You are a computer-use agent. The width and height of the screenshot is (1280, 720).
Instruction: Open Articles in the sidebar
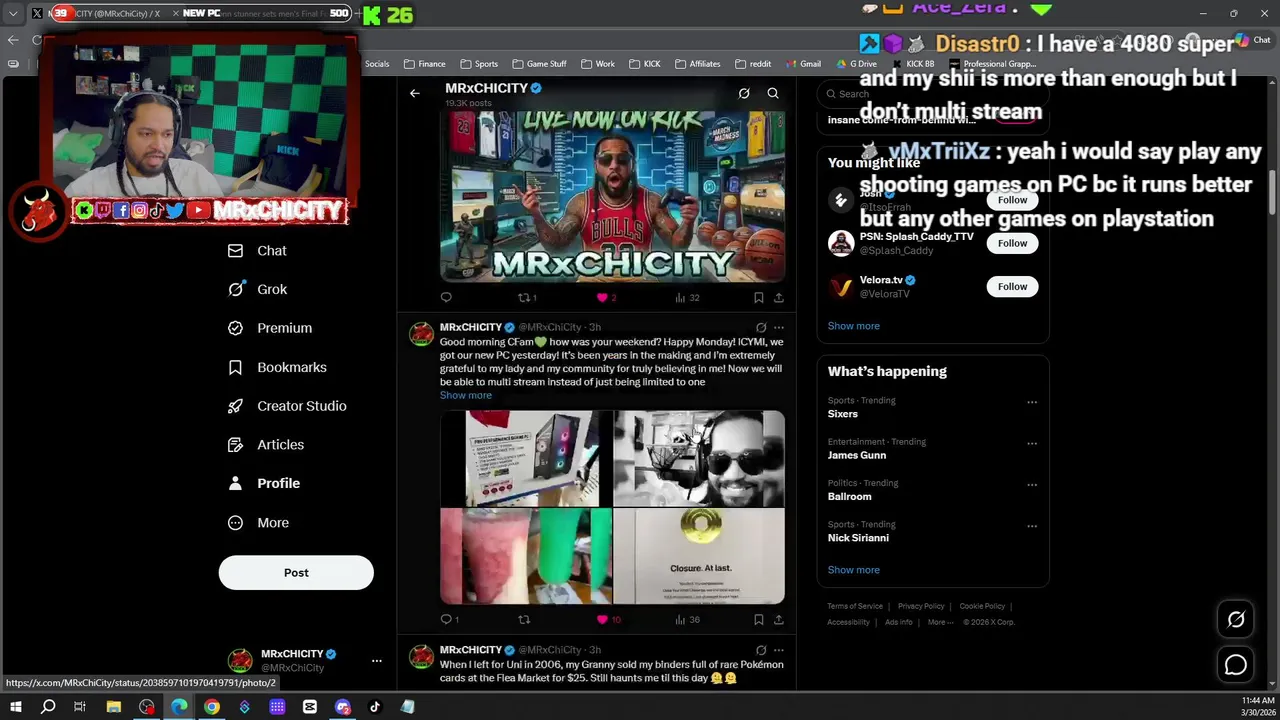click(265, 444)
